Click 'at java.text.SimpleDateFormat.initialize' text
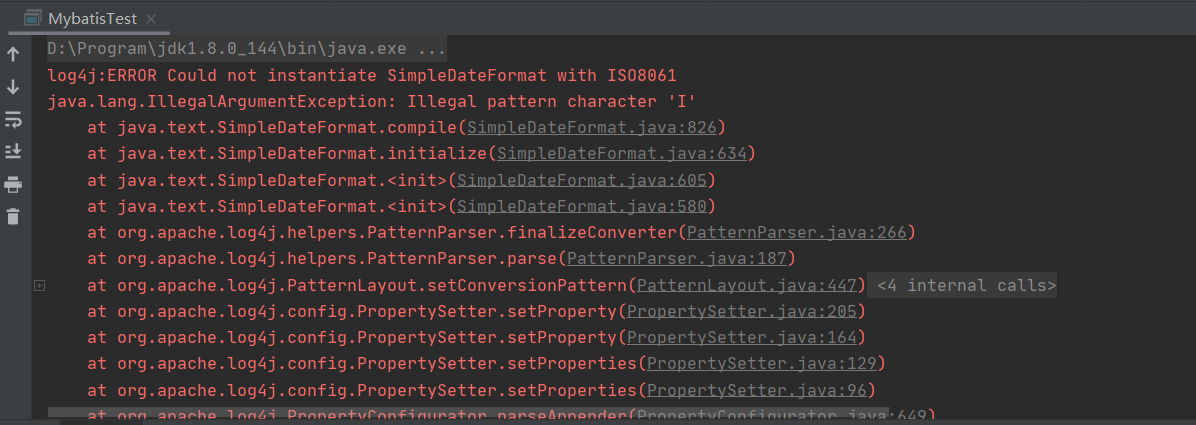Screen dimensions: 1196x425 point(287,154)
